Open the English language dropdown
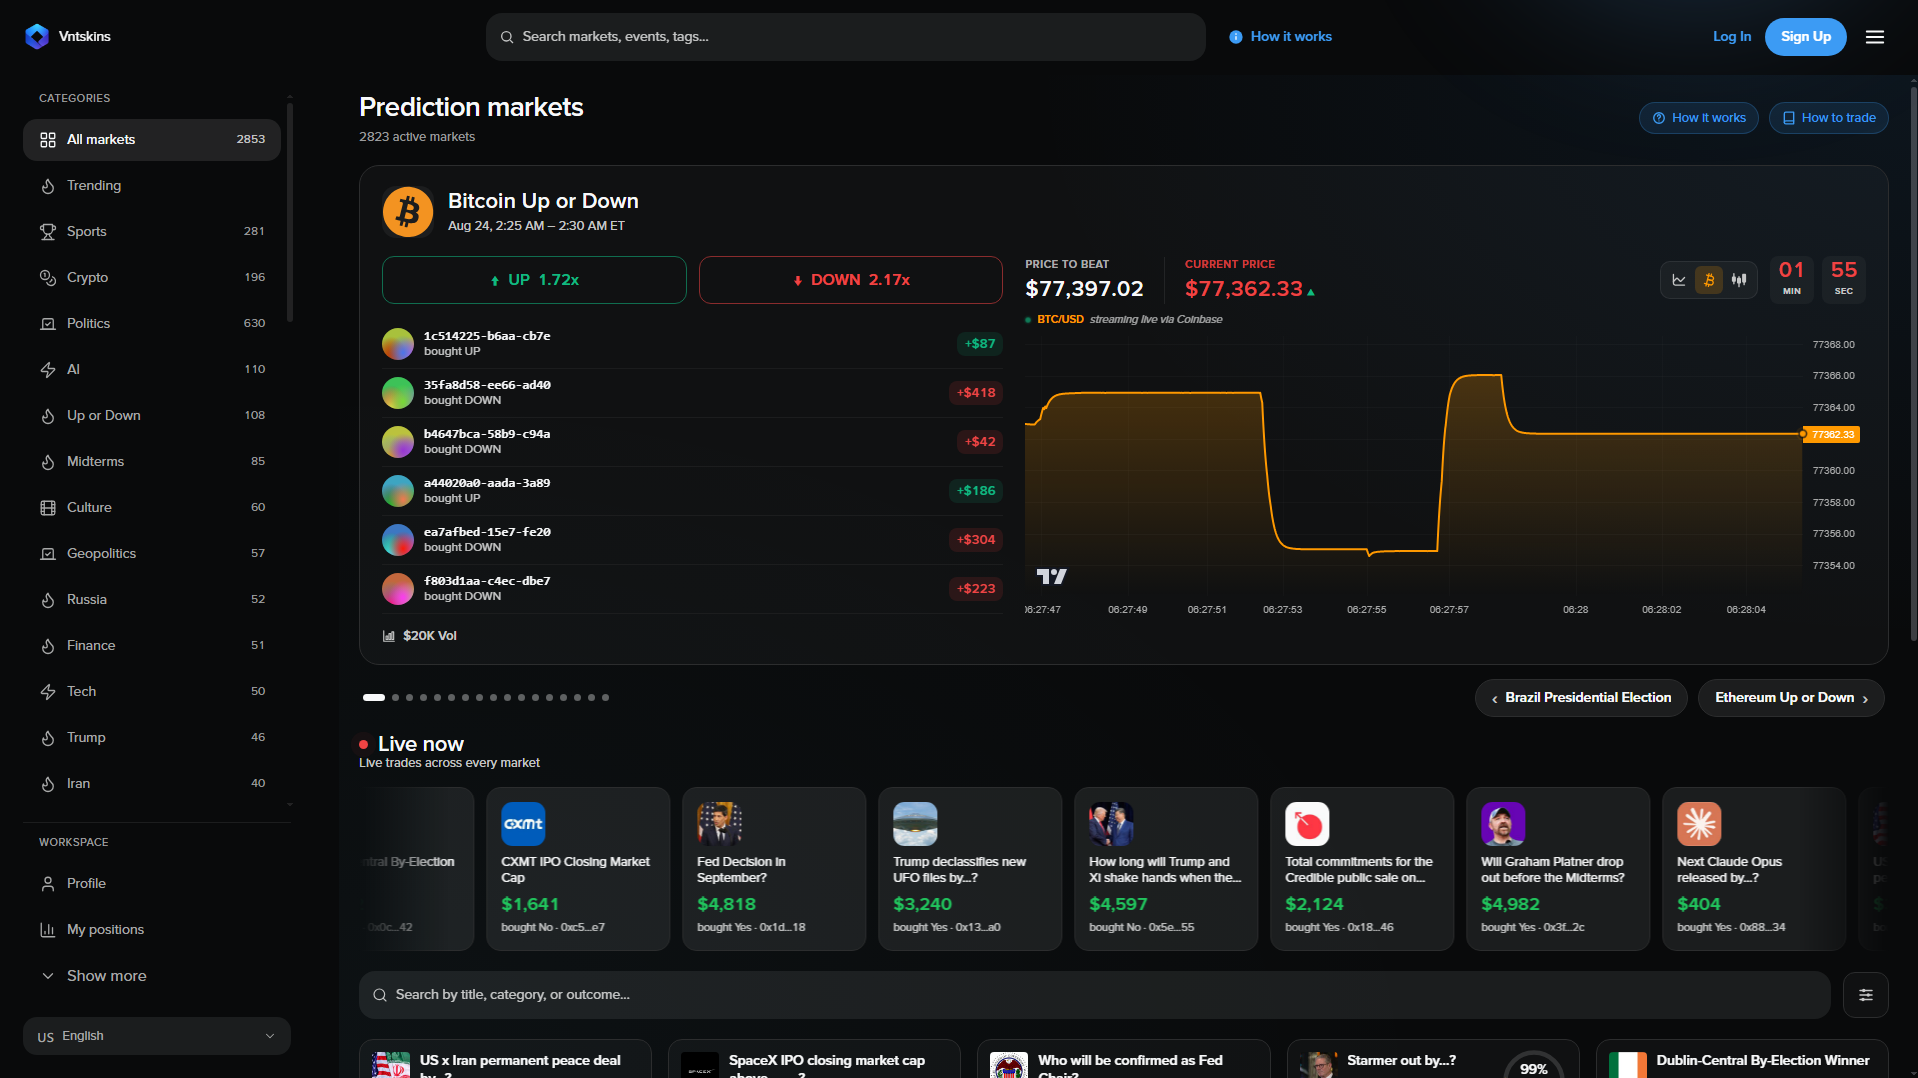This screenshot has height=1078, width=1918. (x=157, y=1036)
